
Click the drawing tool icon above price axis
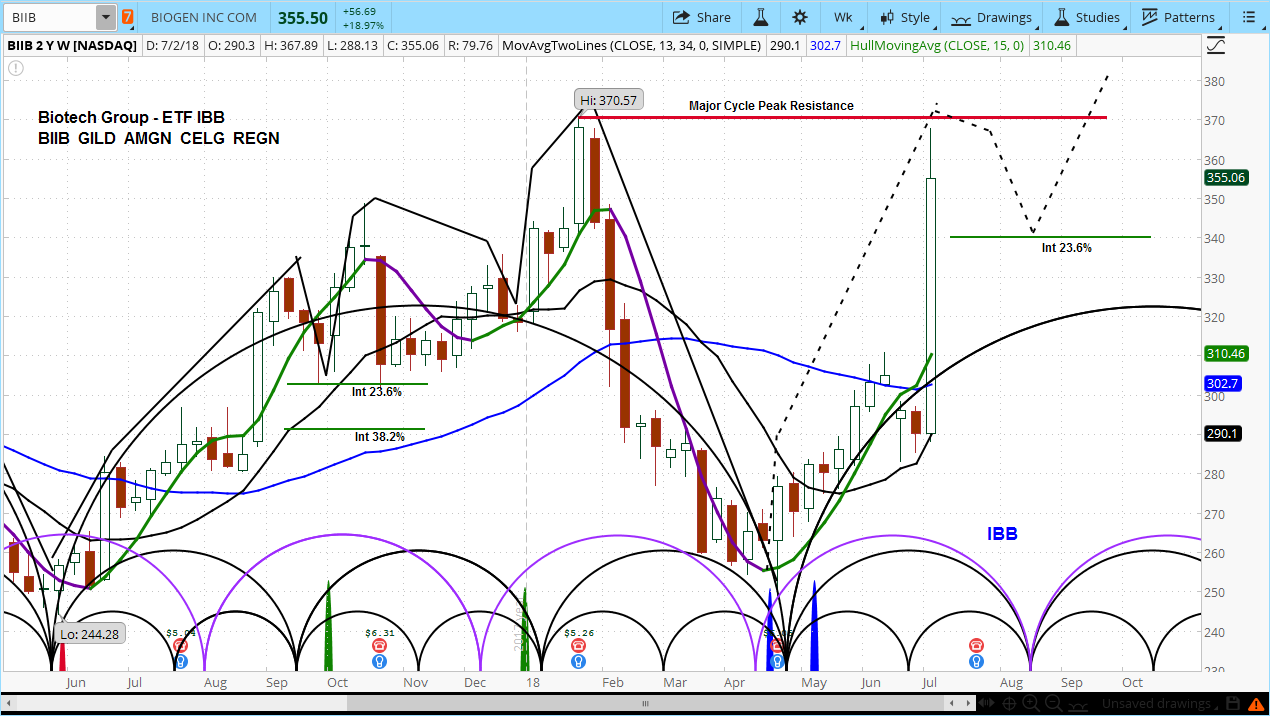[x=1216, y=45]
